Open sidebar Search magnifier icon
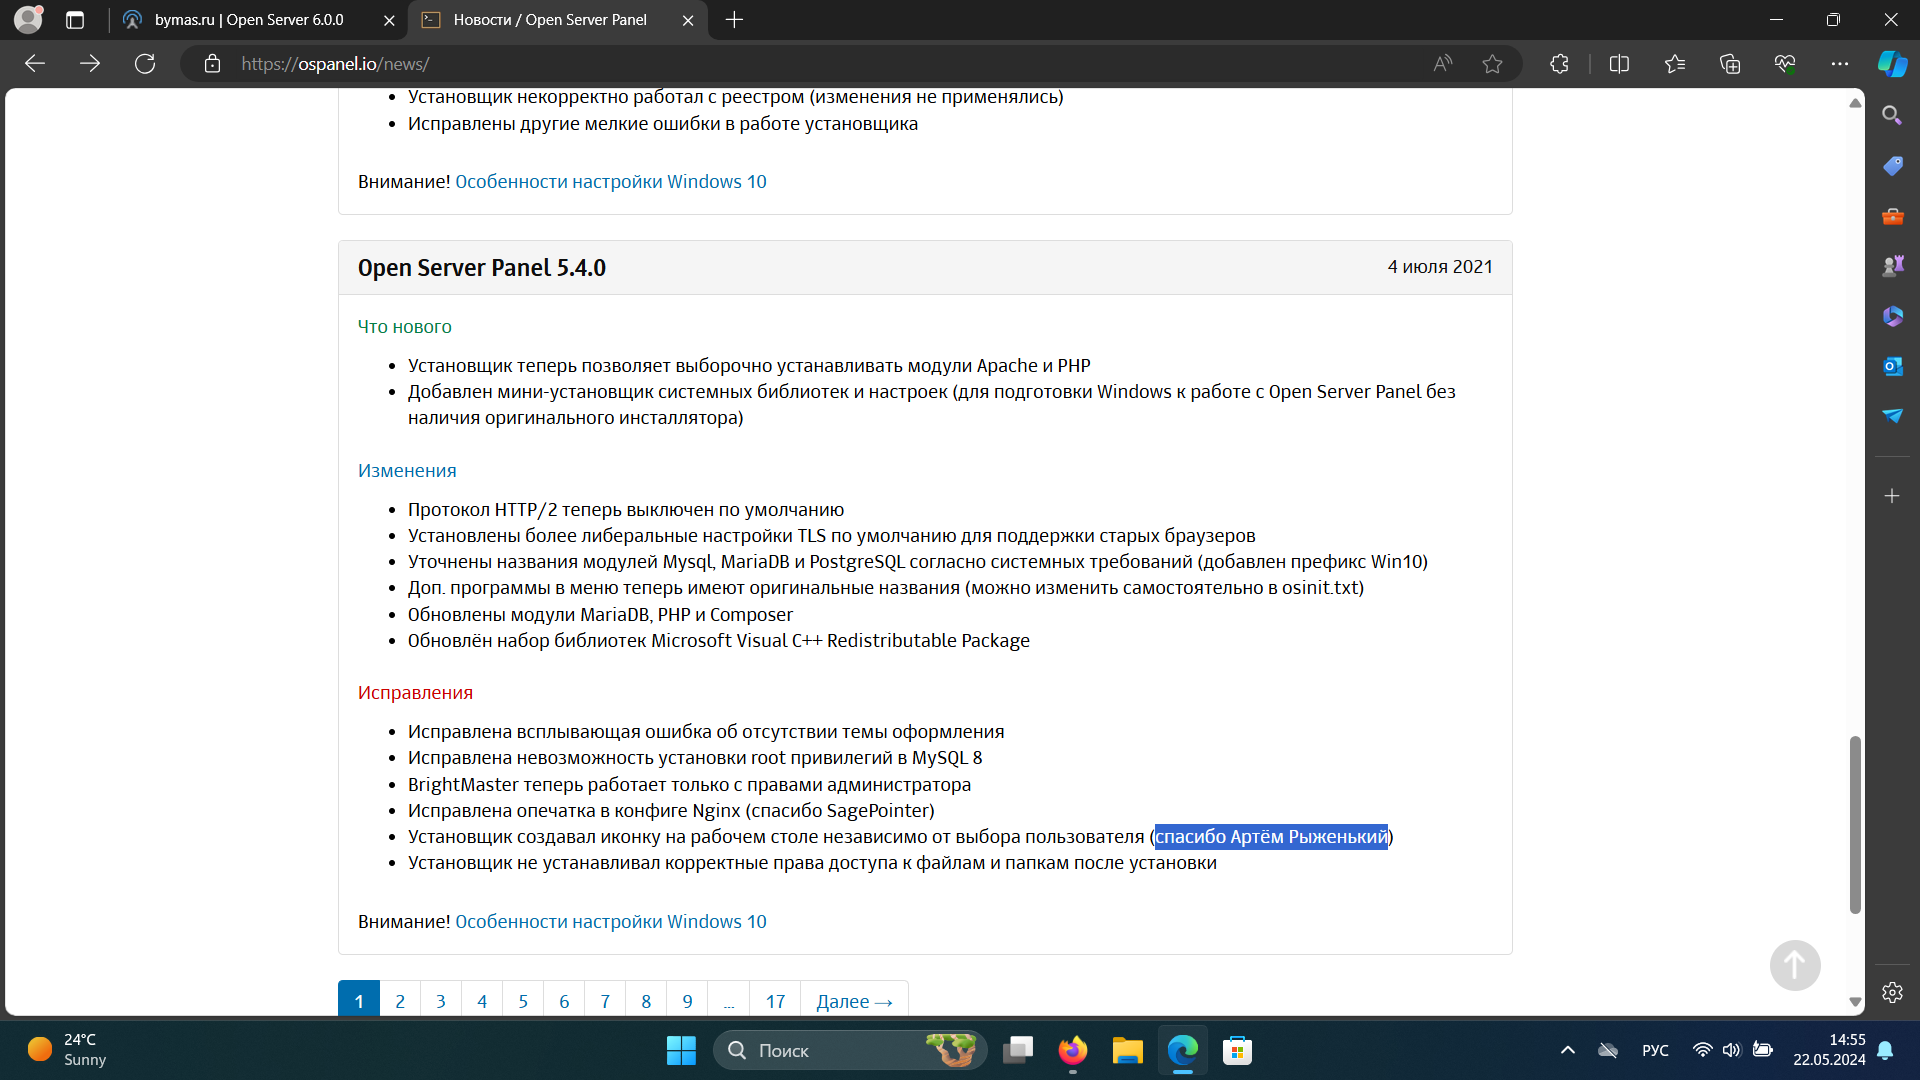This screenshot has height=1080, width=1920. (x=1892, y=116)
